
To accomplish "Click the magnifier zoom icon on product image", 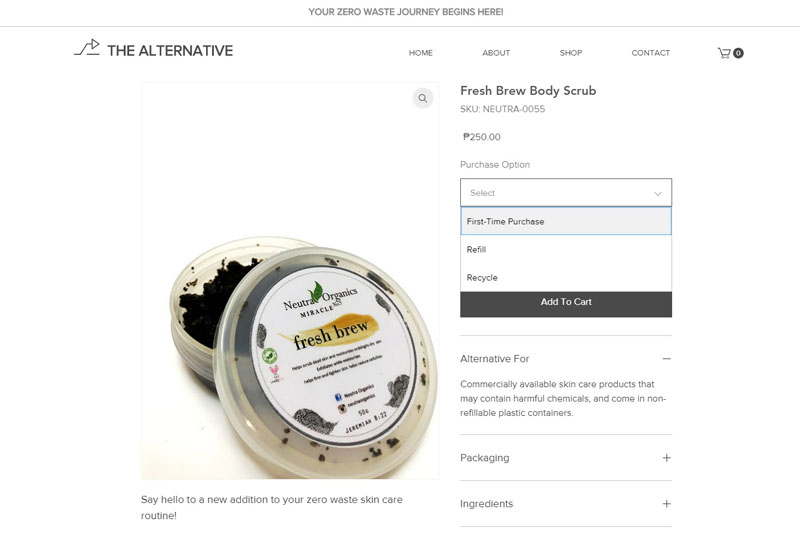I will (423, 98).
